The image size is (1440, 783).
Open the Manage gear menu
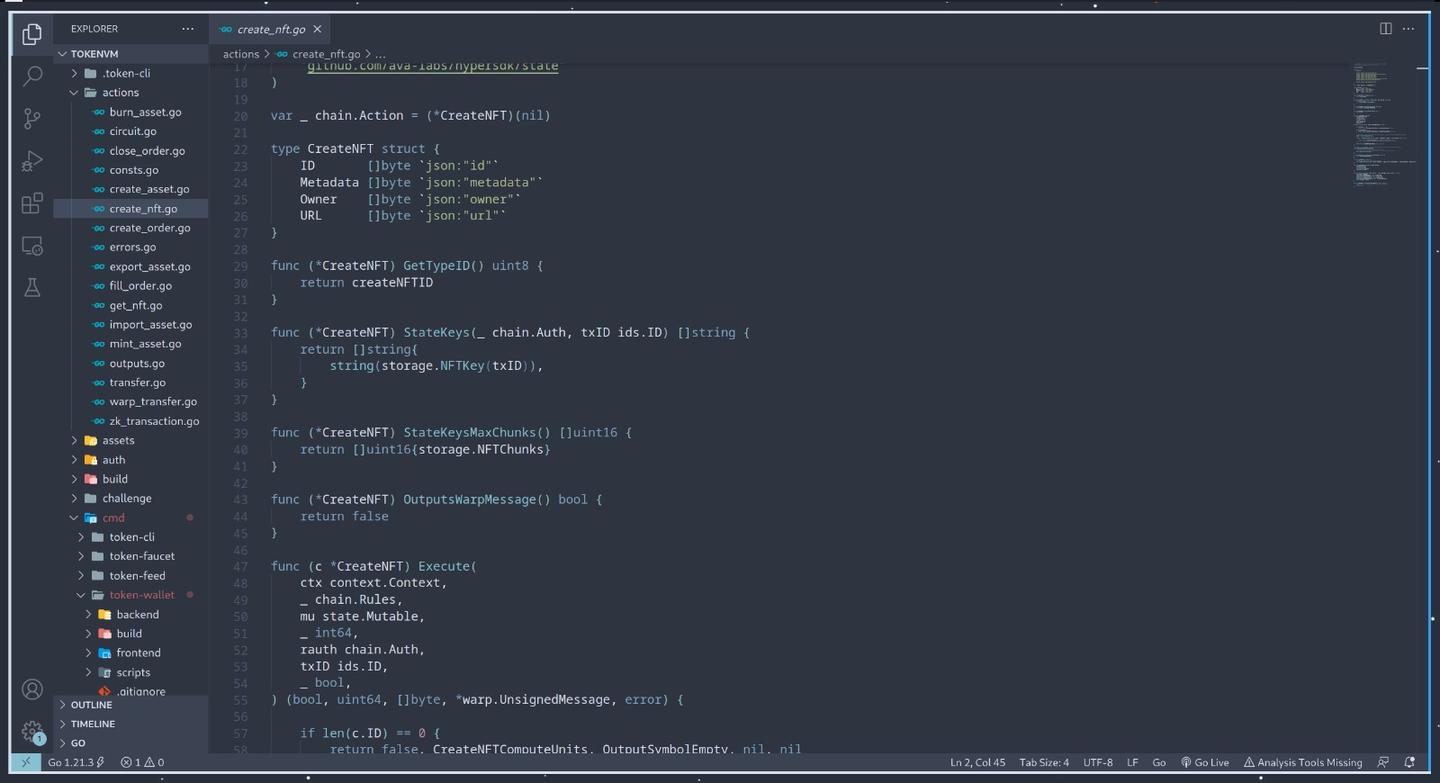(32, 731)
